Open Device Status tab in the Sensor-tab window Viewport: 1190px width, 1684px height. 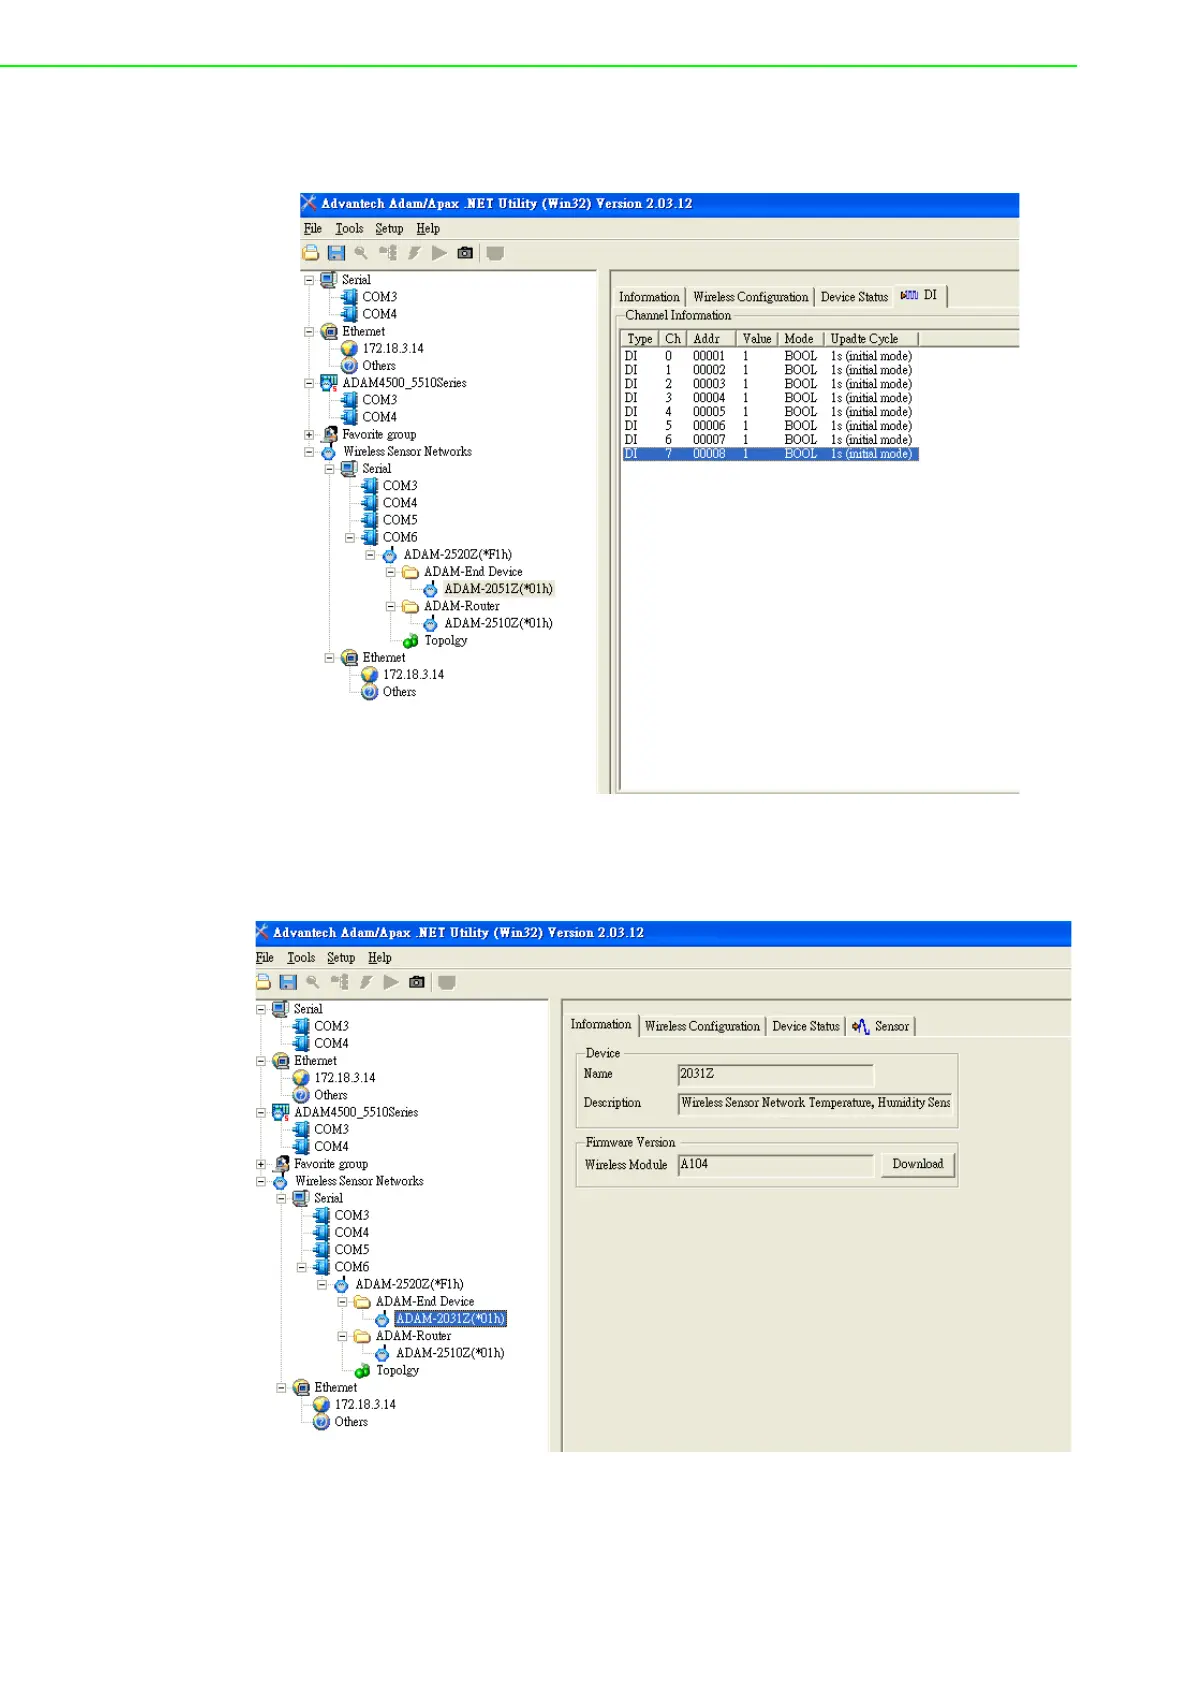(x=806, y=1026)
